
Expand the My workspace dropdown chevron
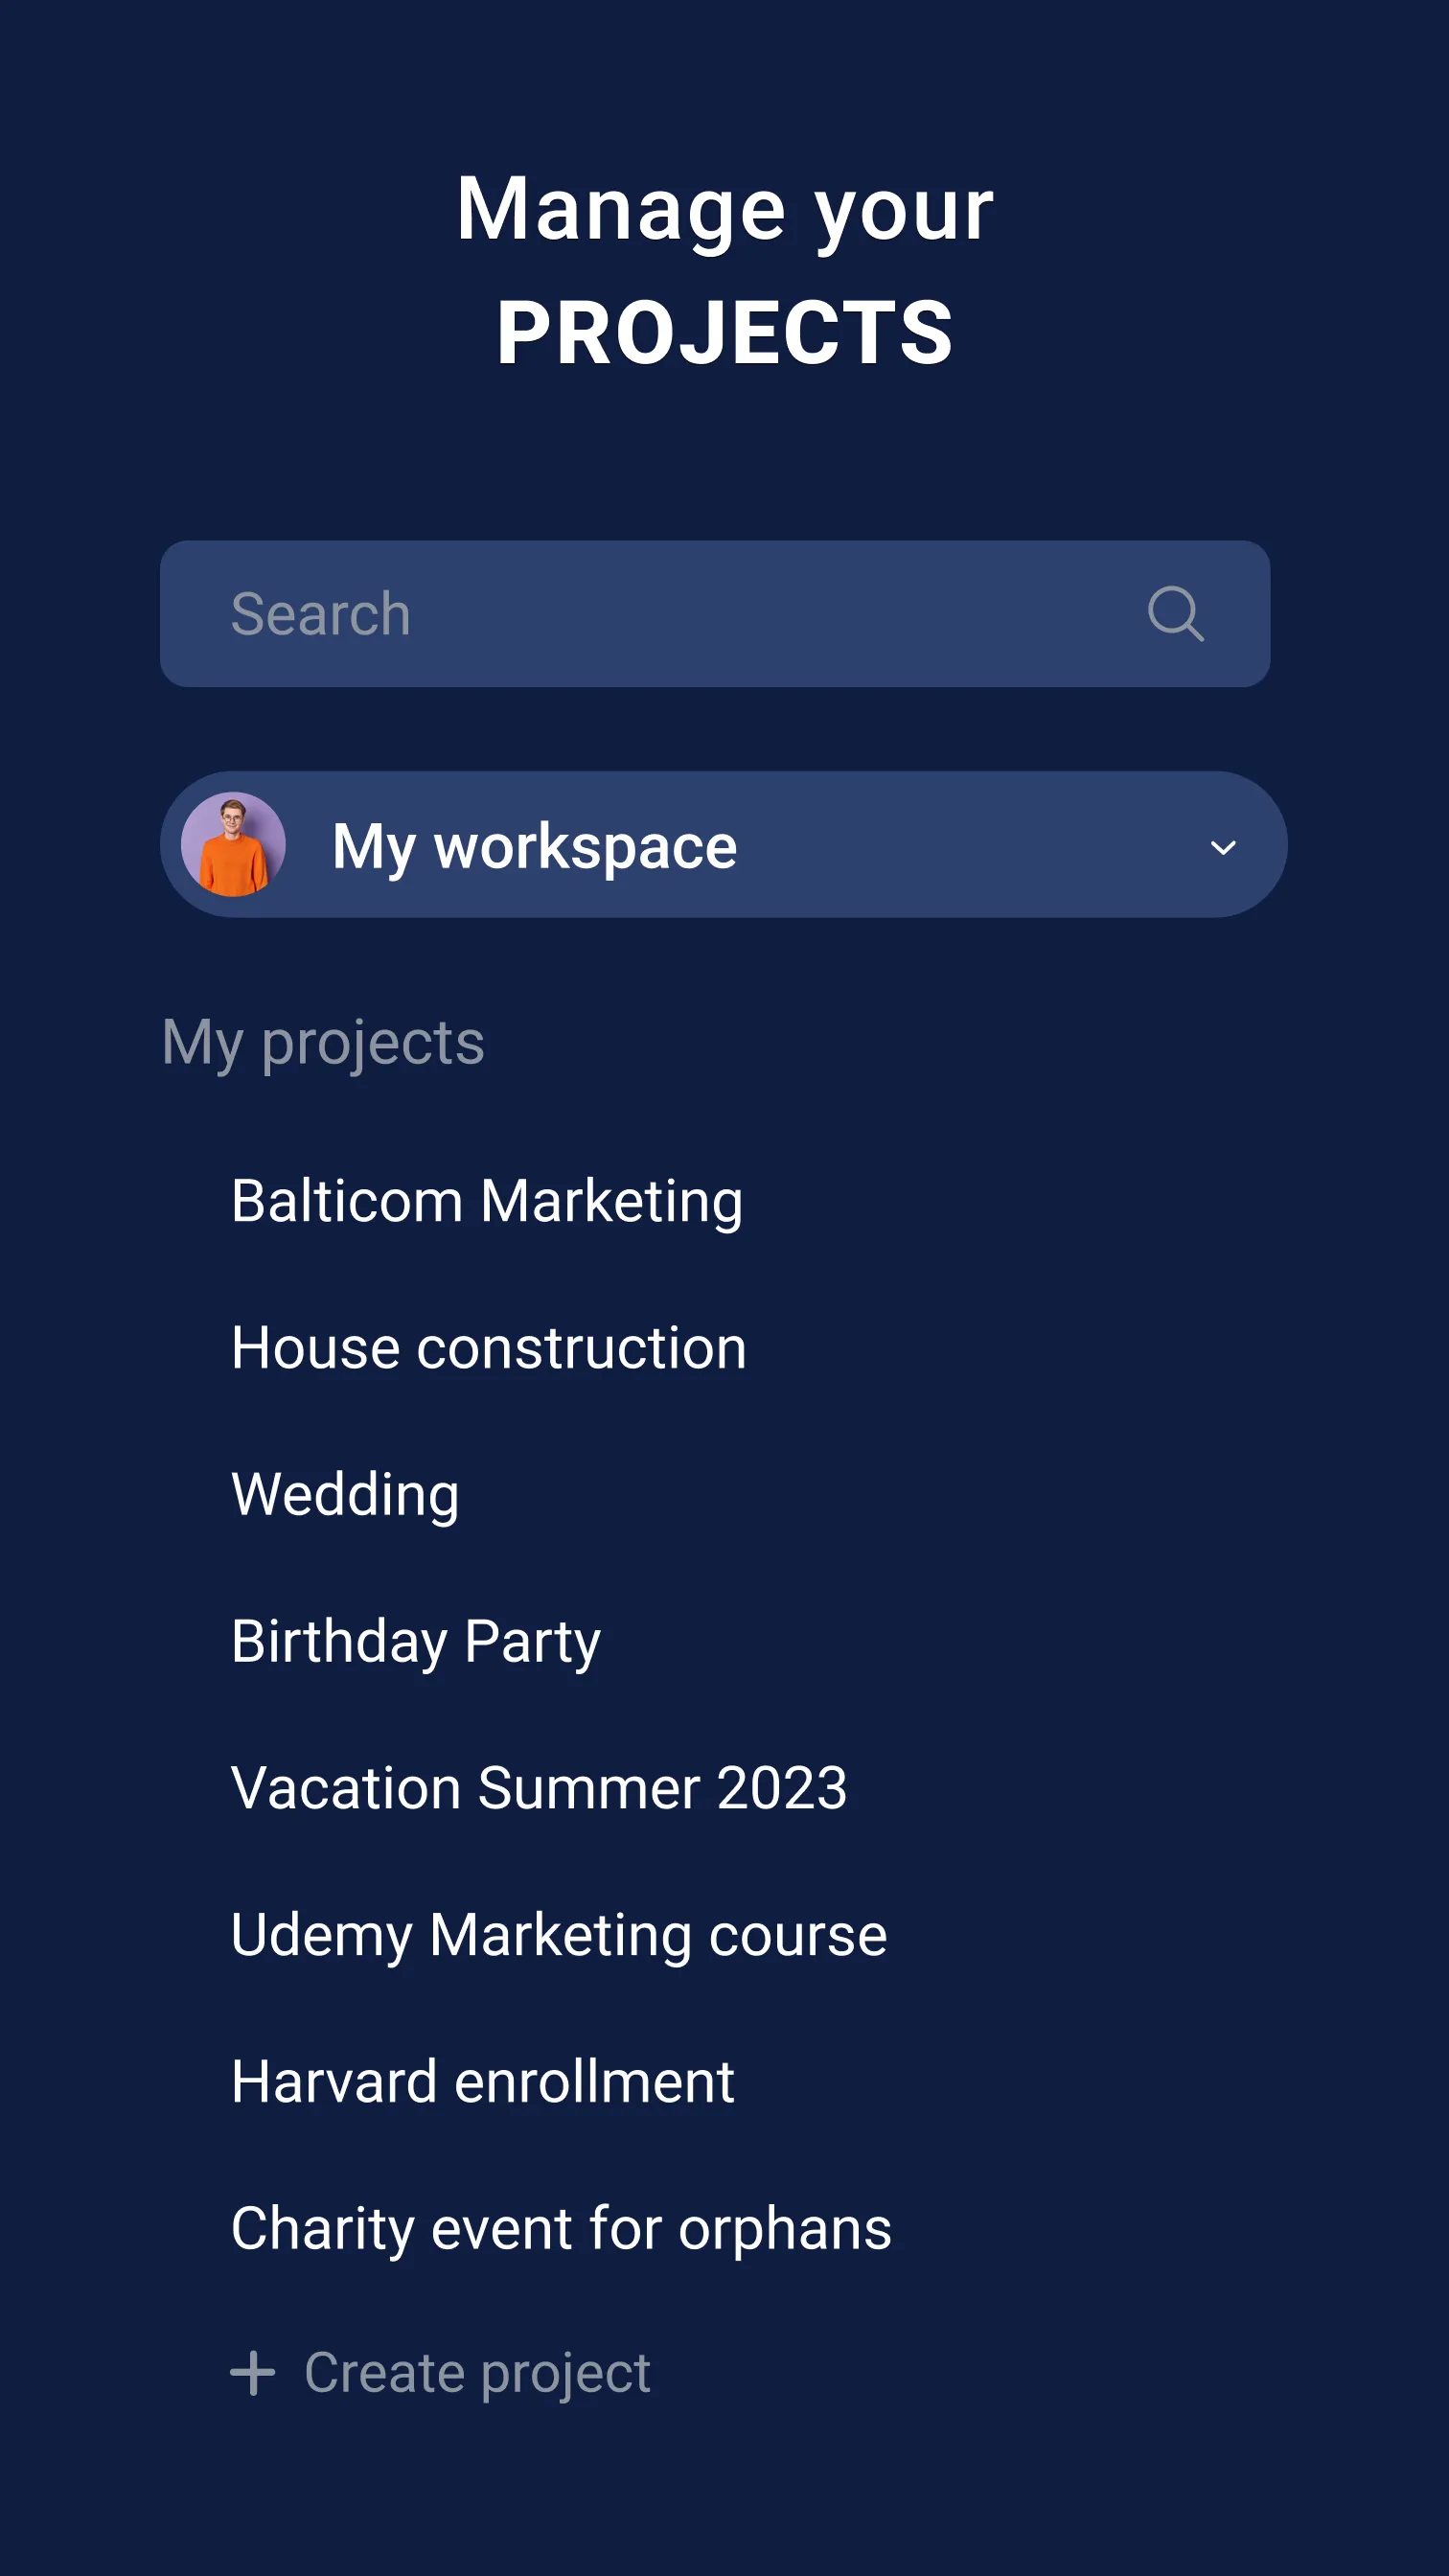pos(1223,847)
